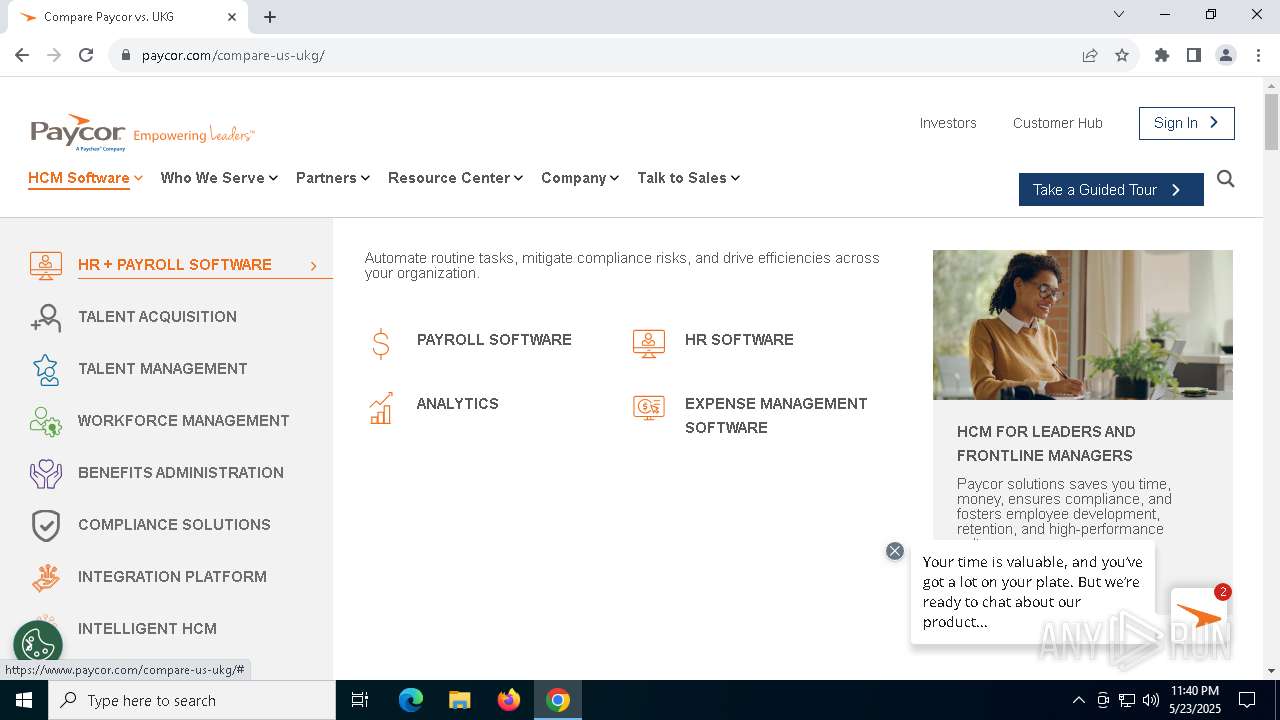Show hidden system tray icons

pos(1078,700)
